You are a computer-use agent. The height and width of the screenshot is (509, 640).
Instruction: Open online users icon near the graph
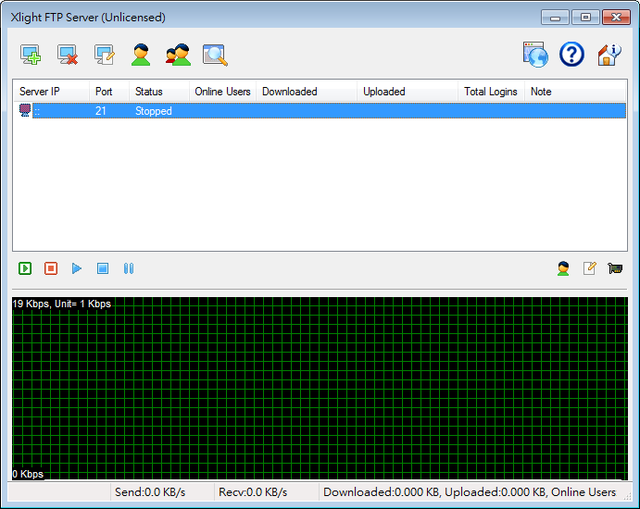563,269
